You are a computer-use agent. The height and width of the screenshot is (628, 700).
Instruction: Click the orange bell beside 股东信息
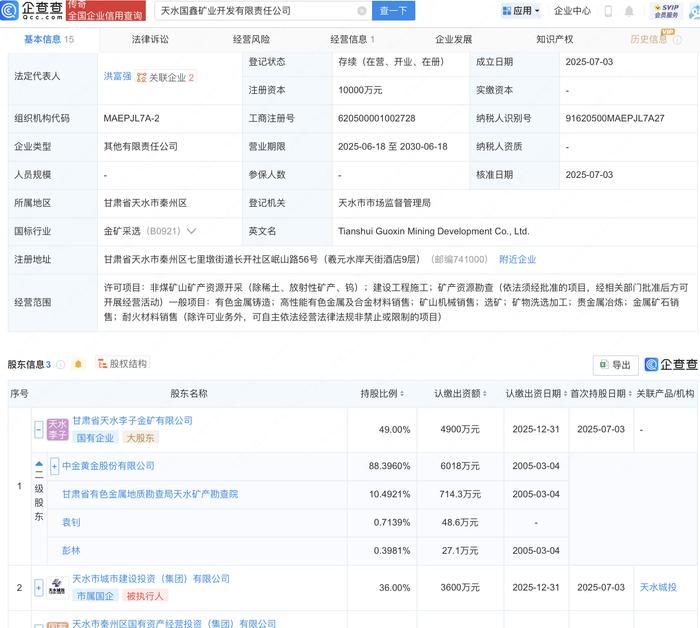78,364
